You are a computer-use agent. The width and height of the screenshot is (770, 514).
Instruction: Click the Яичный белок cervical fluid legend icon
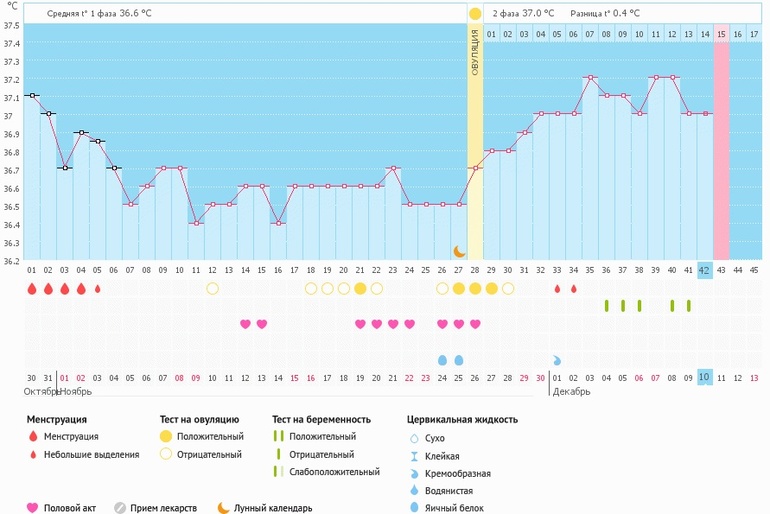(415, 508)
